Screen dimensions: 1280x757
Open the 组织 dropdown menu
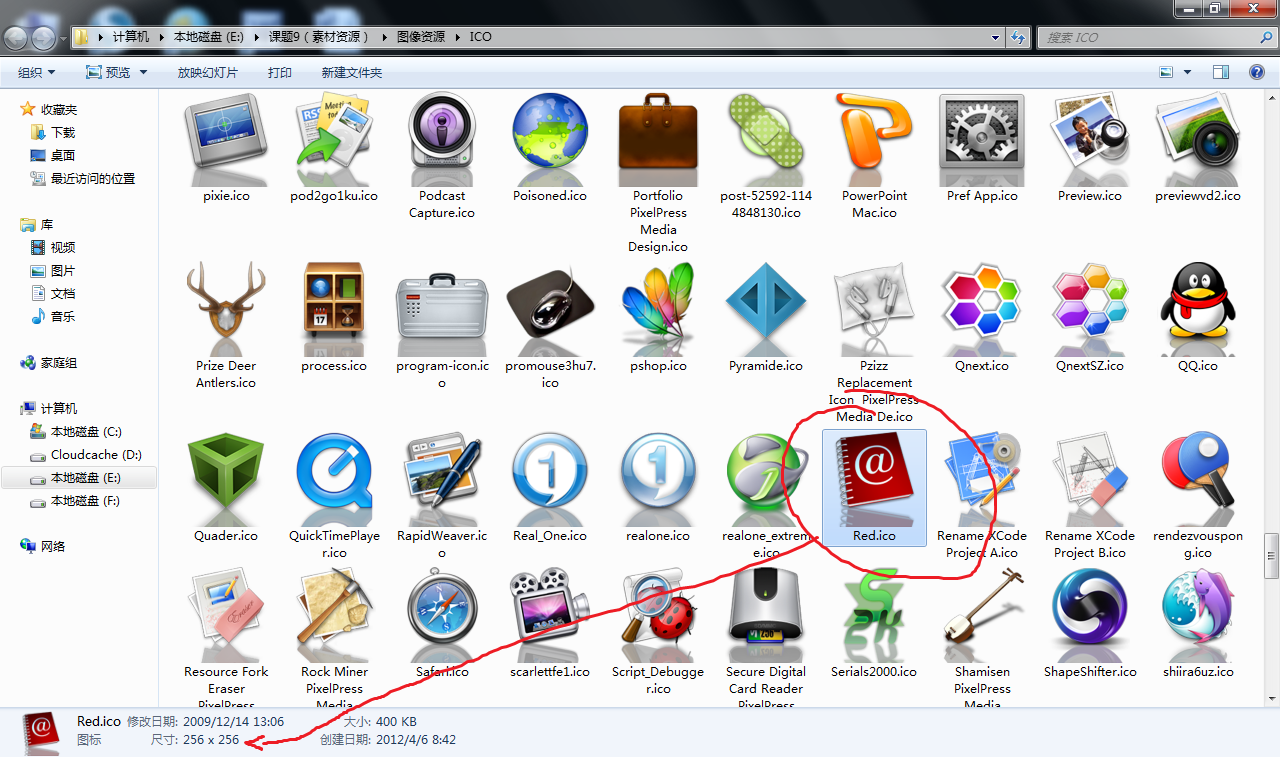point(36,73)
